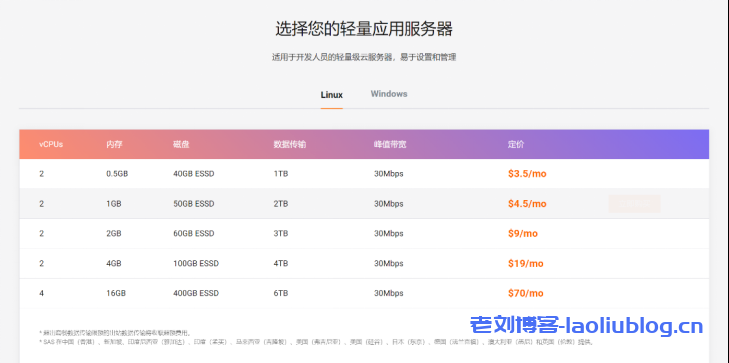Click the 峰值带宽 column header

click(x=390, y=144)
